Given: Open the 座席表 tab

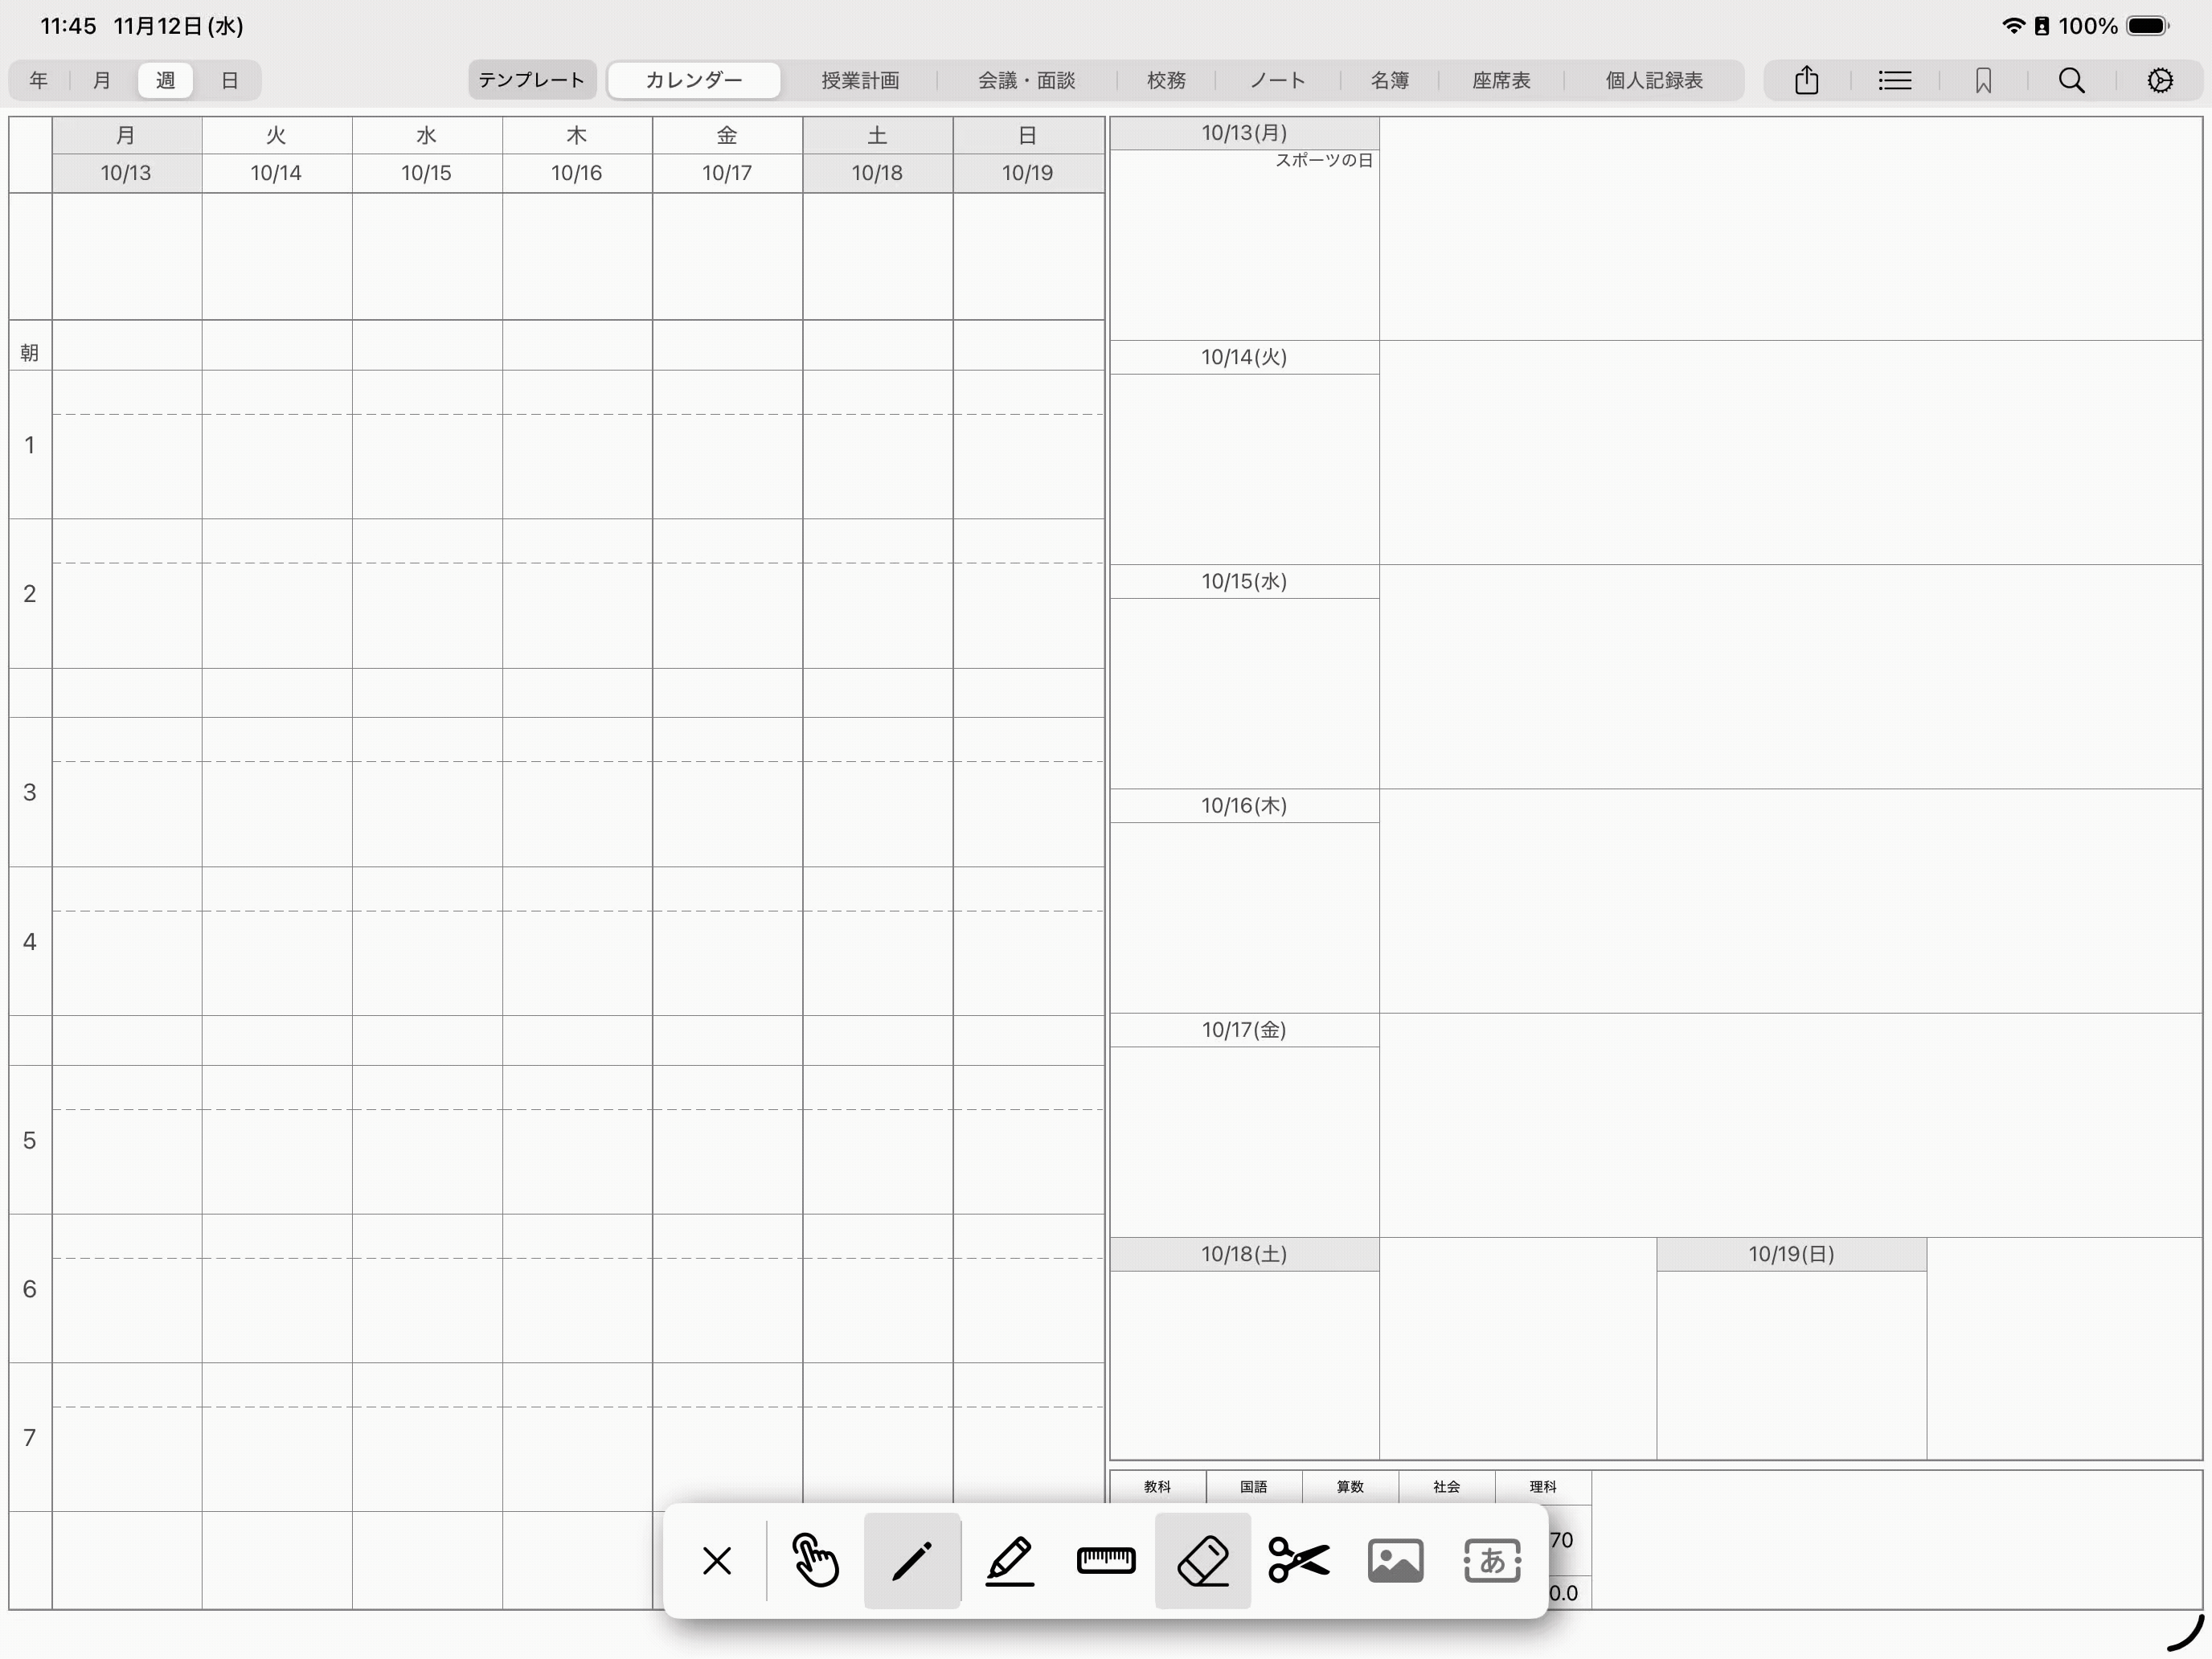Looking at the screenshot, I should click(x=1500, y=80).
